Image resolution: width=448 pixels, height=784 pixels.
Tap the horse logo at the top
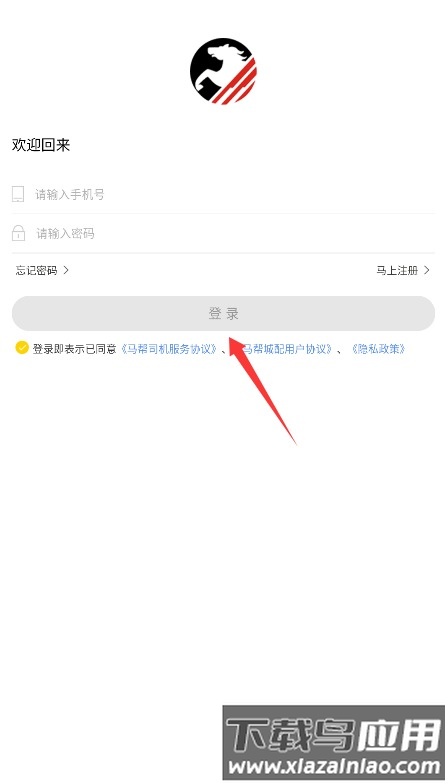pos(223,72)
